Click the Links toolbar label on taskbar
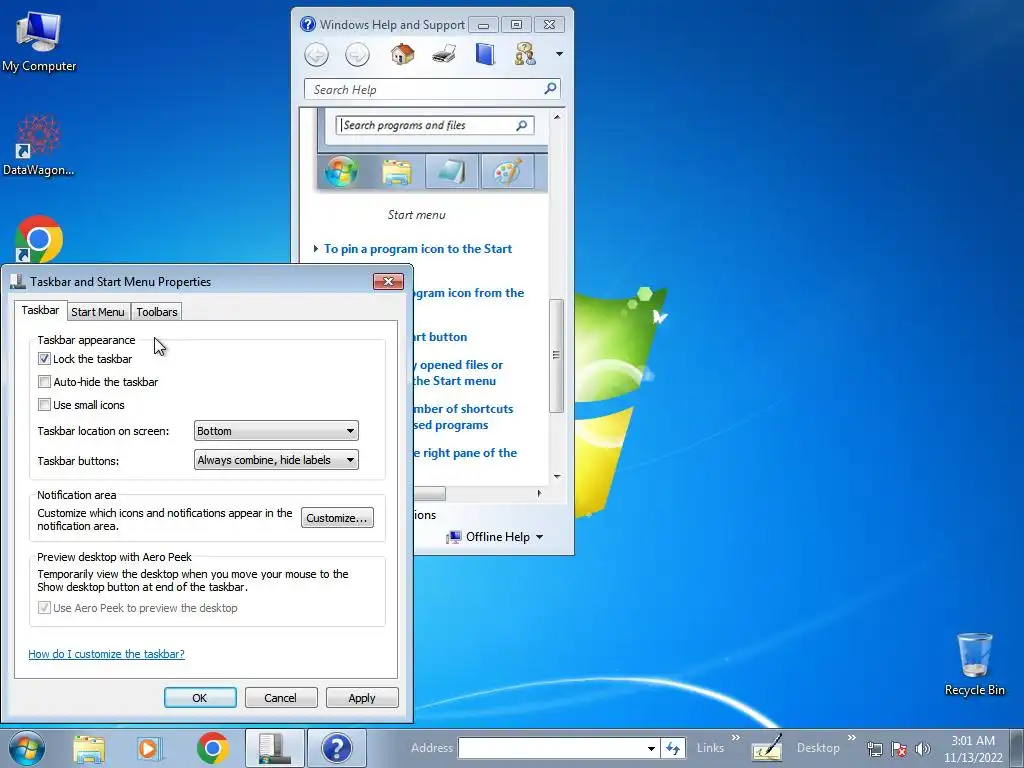The image size is (1024, 768). coord(710,748)
